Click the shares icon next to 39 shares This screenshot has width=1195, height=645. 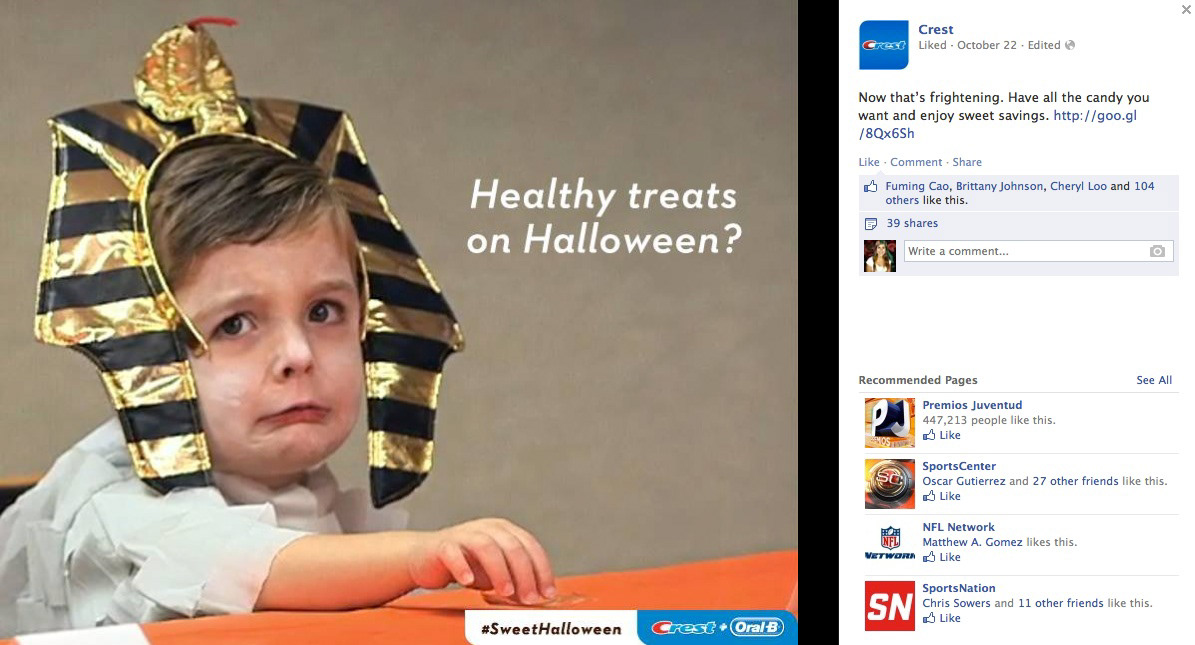click(x=871, y=223)
